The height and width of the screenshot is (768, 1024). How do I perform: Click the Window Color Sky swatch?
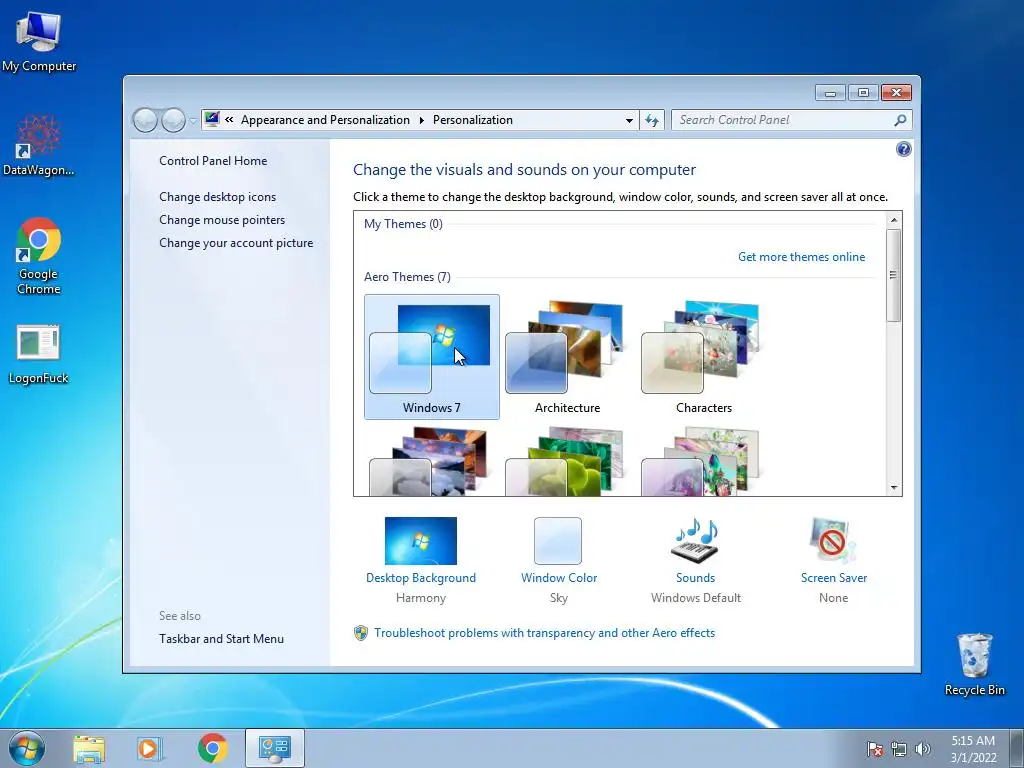click(x=558, y=541)
